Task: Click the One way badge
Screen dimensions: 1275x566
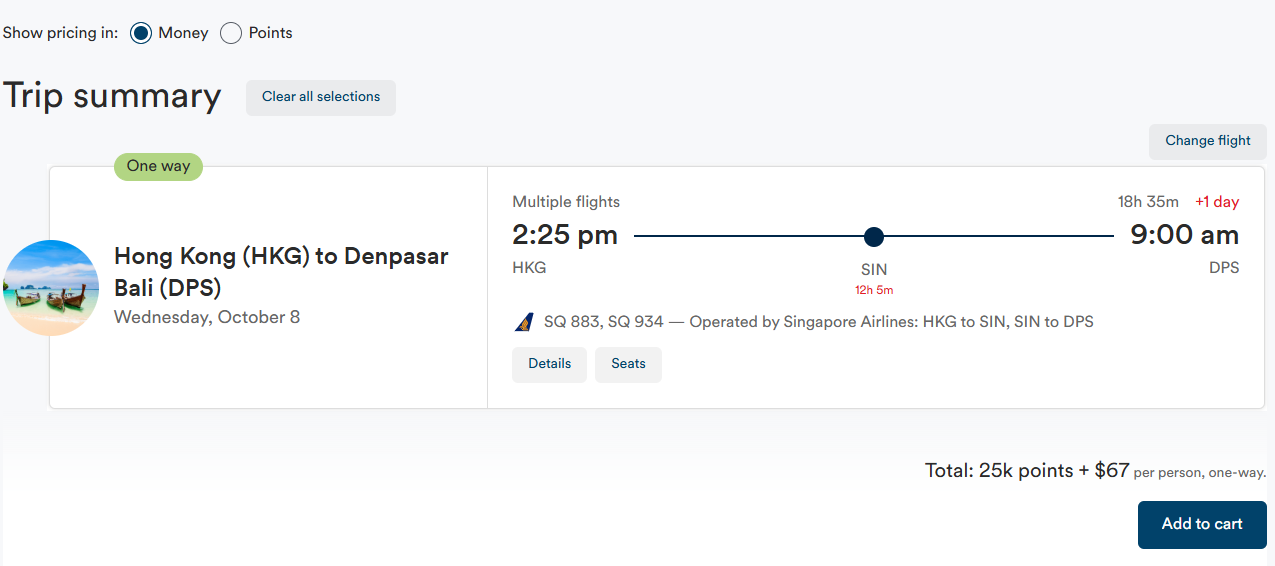Action: [158, 166]
